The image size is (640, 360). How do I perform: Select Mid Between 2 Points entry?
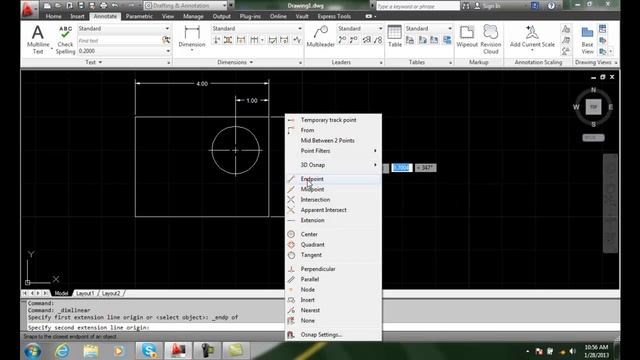(333, 140)
